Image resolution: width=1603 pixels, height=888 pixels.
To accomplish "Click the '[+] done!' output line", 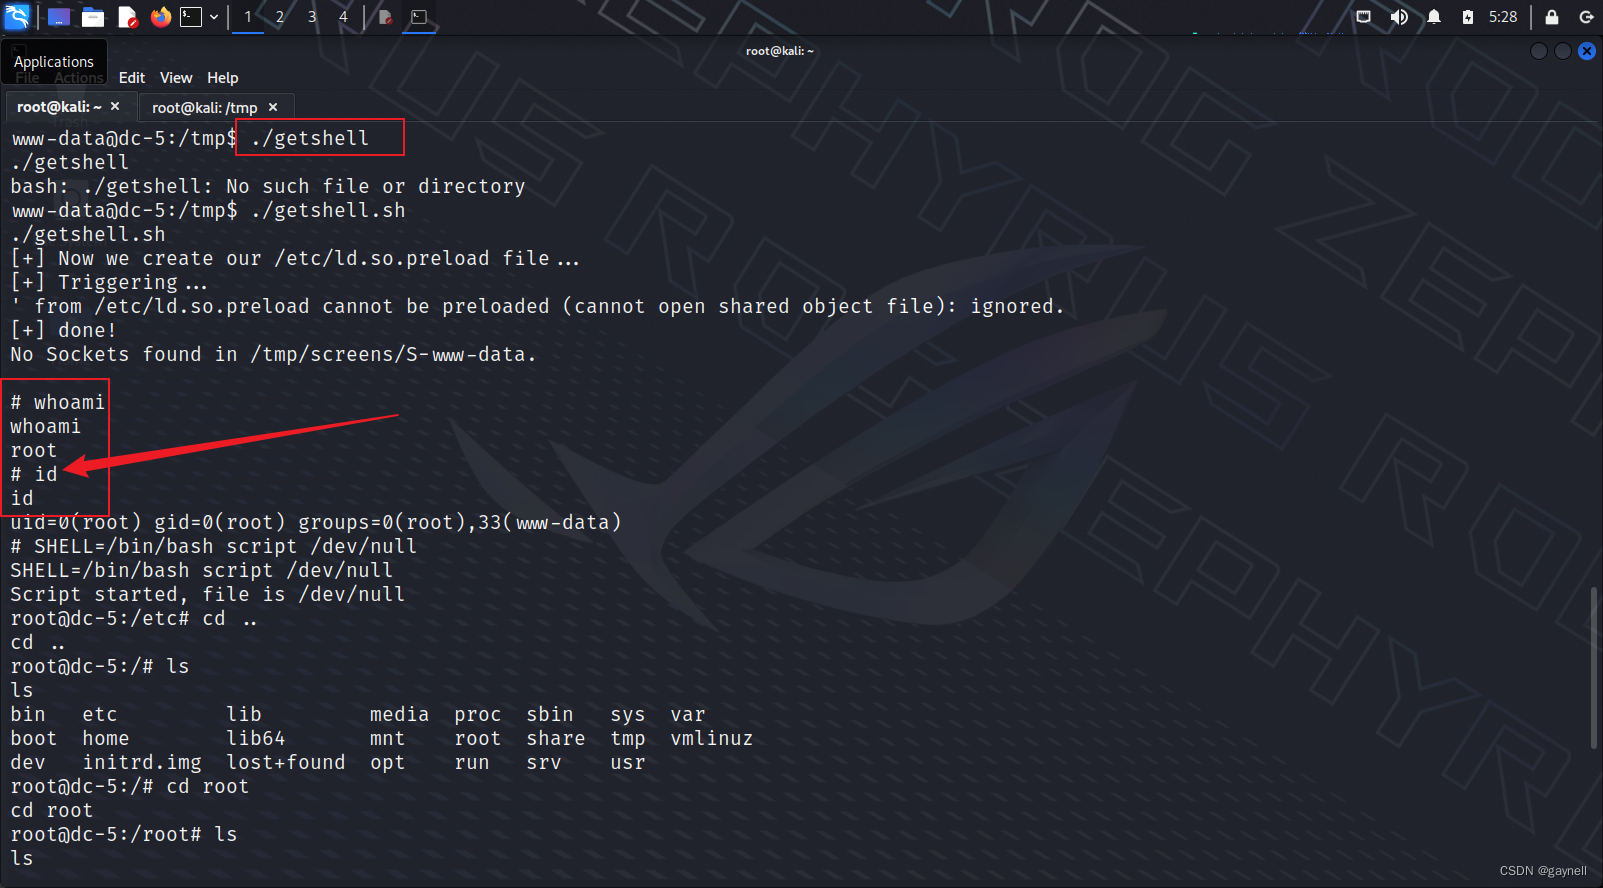I will coord(64,330).
